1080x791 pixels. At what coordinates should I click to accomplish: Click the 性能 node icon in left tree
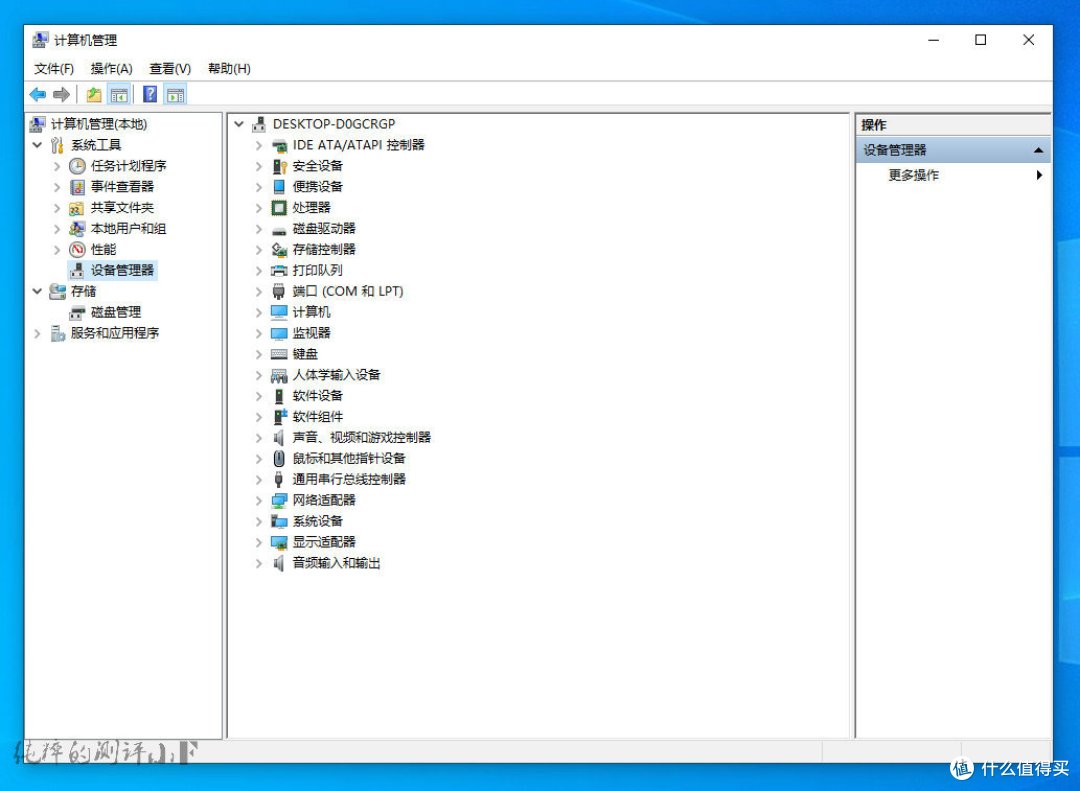(x=76, y=249)
